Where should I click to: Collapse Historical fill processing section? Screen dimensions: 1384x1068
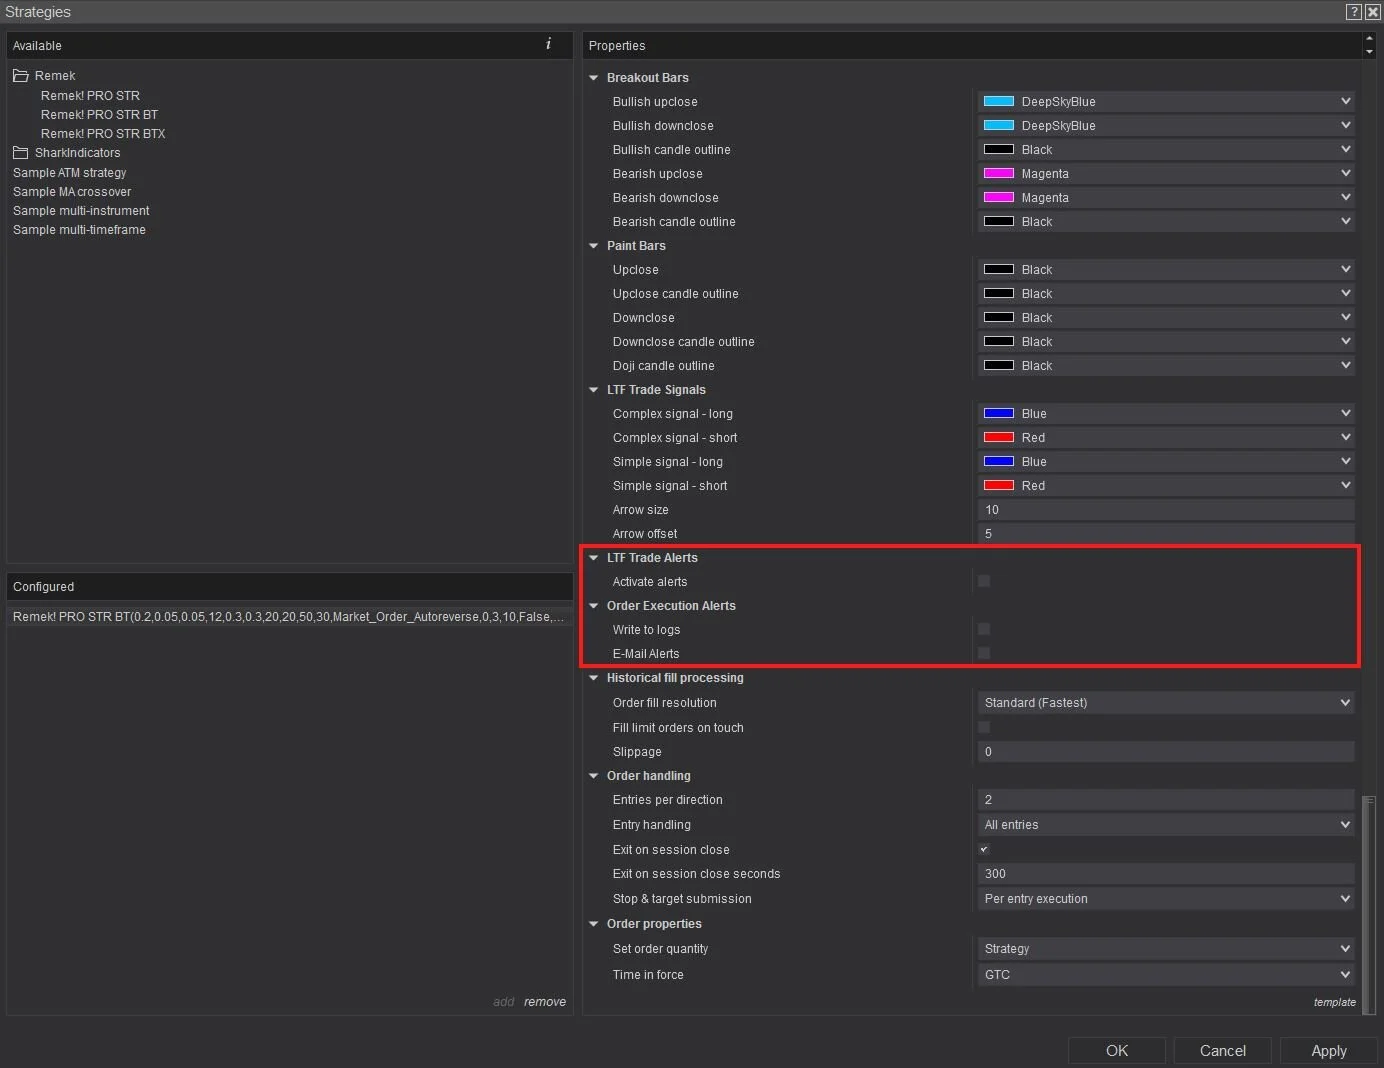pos(594,678)
